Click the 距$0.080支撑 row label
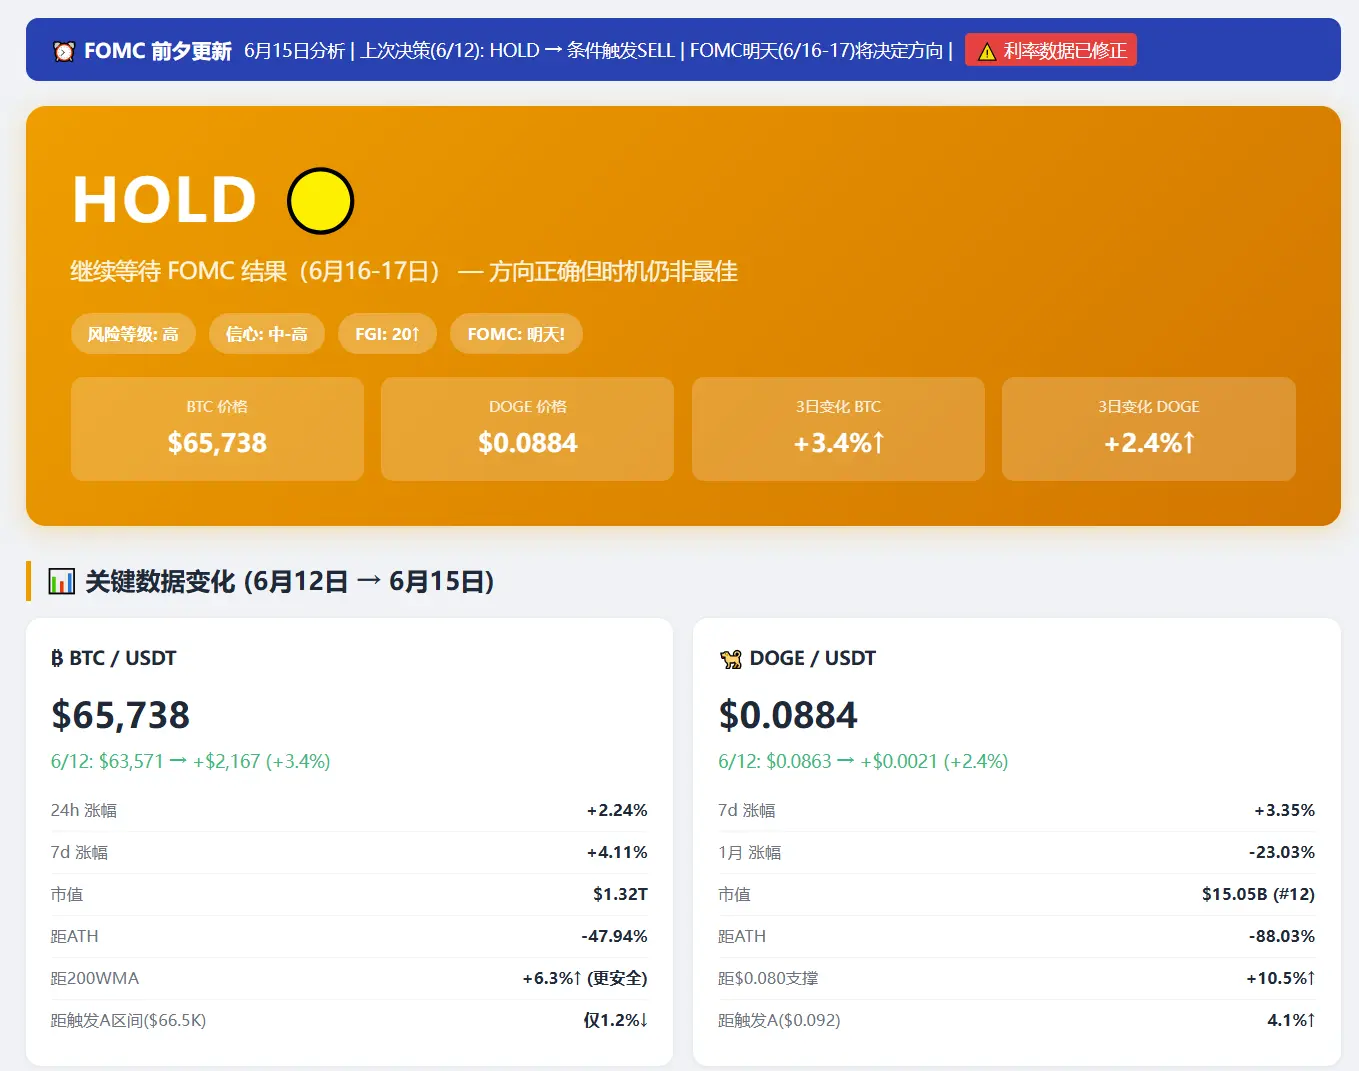 (x=768, y=978)
